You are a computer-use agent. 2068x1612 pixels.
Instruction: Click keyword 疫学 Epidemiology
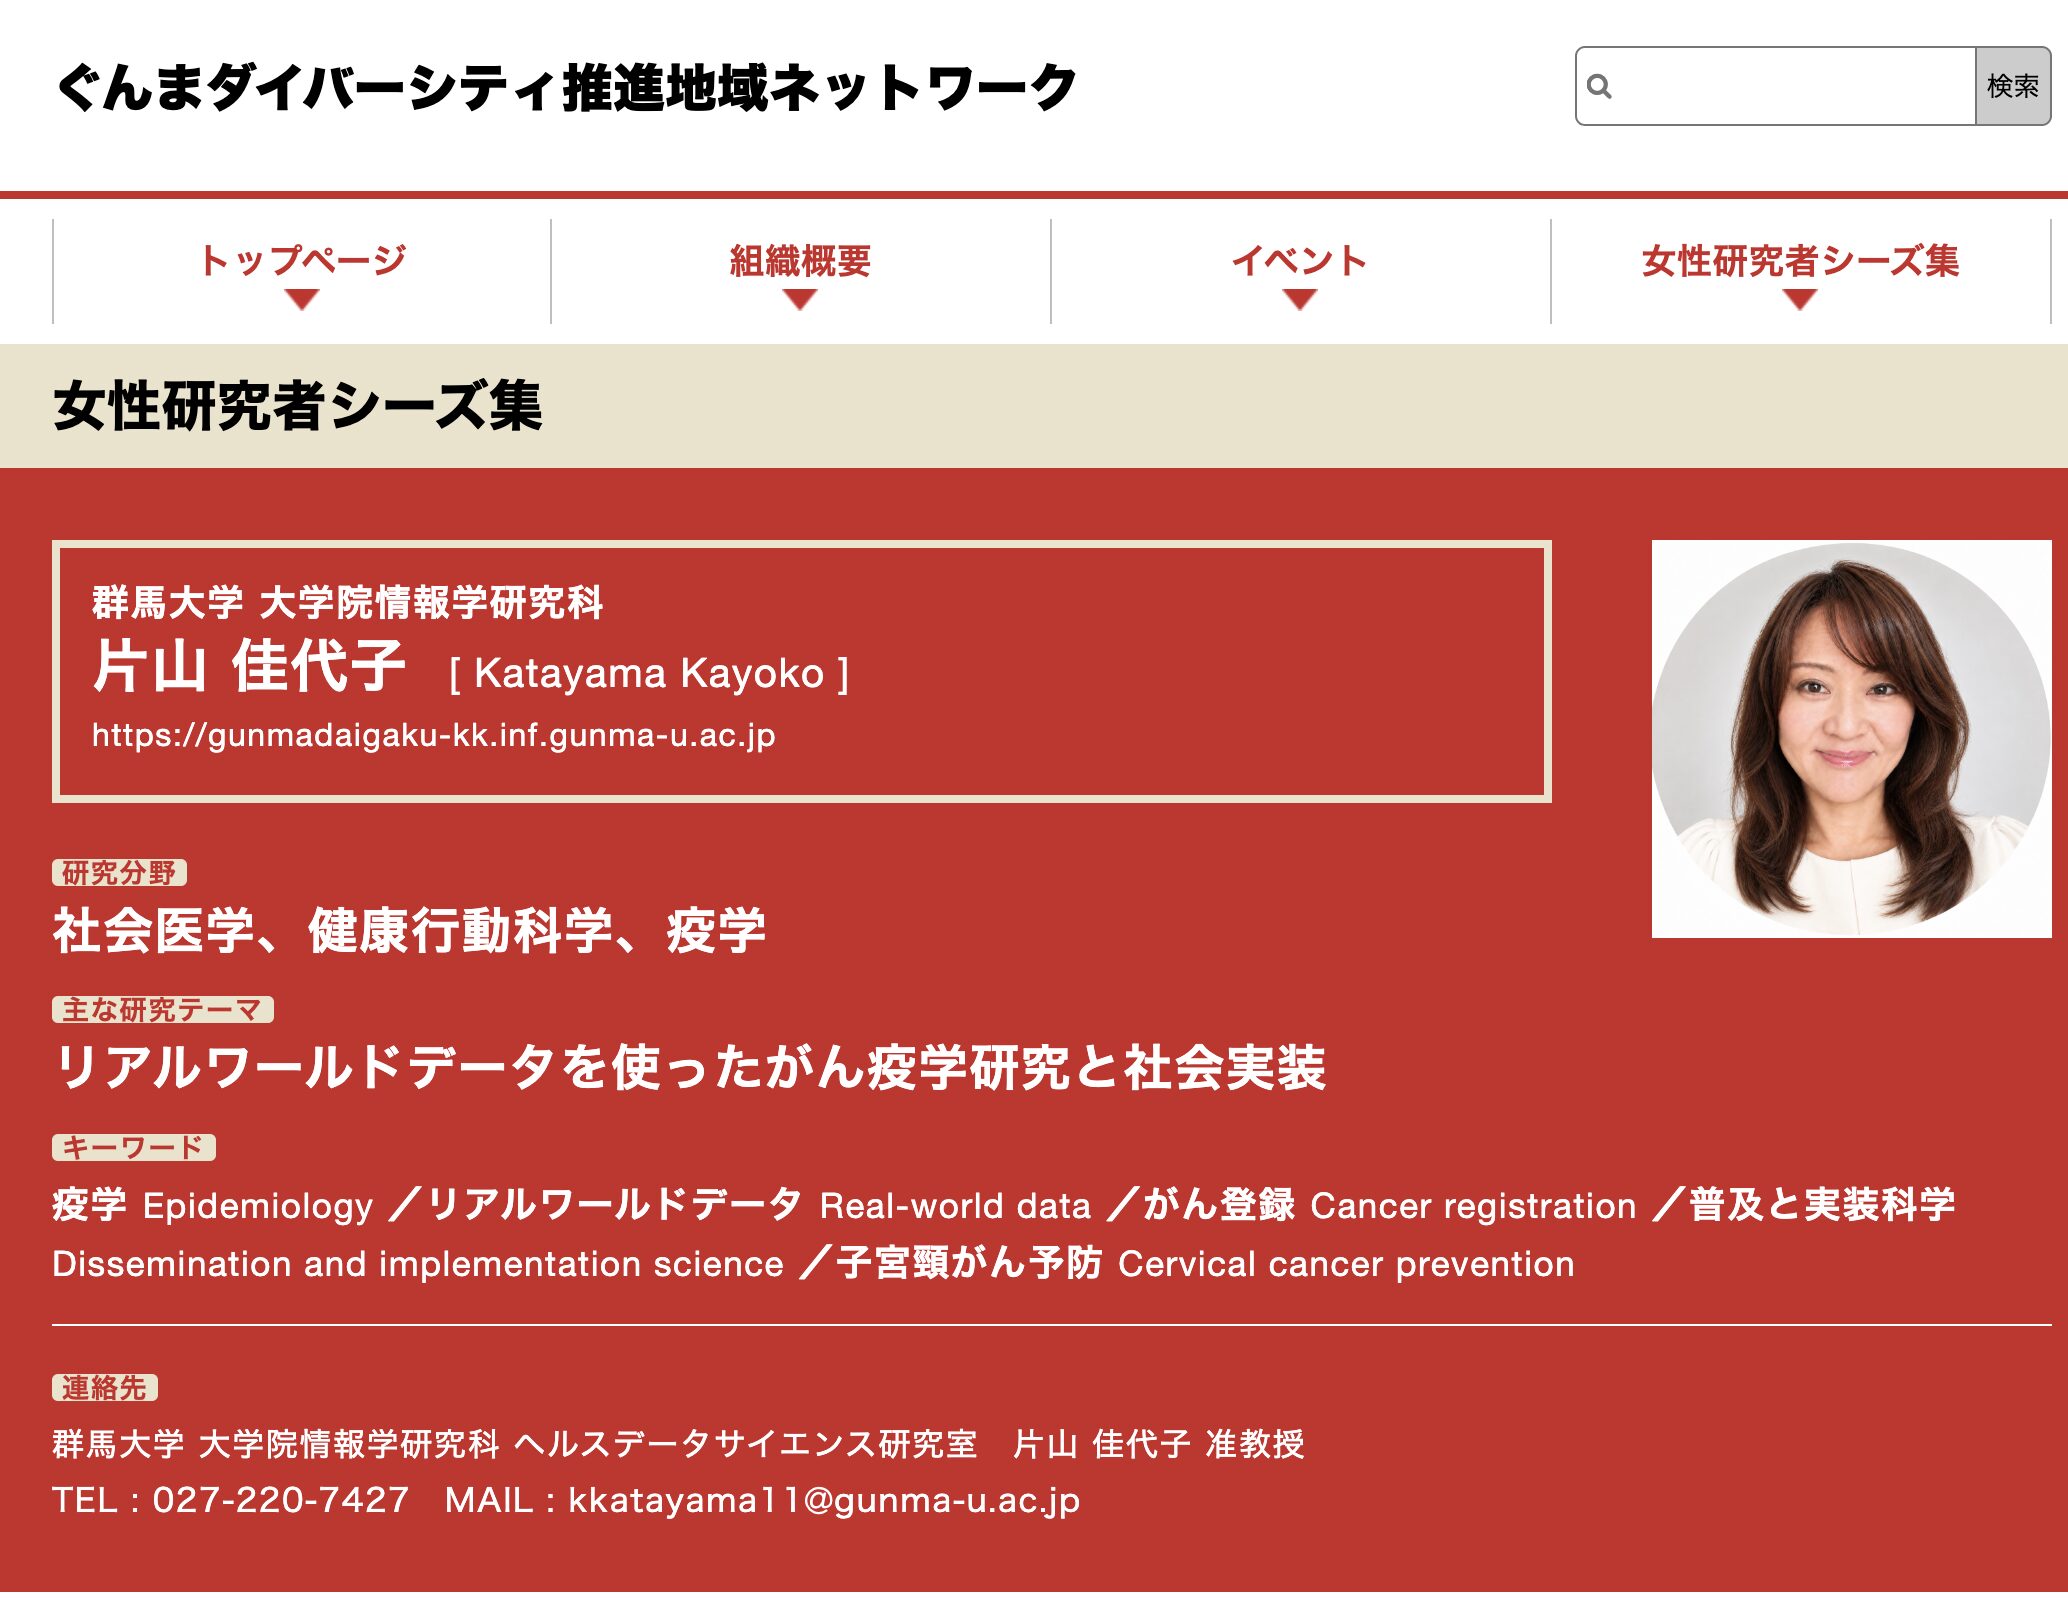(x=213, y=1205)
